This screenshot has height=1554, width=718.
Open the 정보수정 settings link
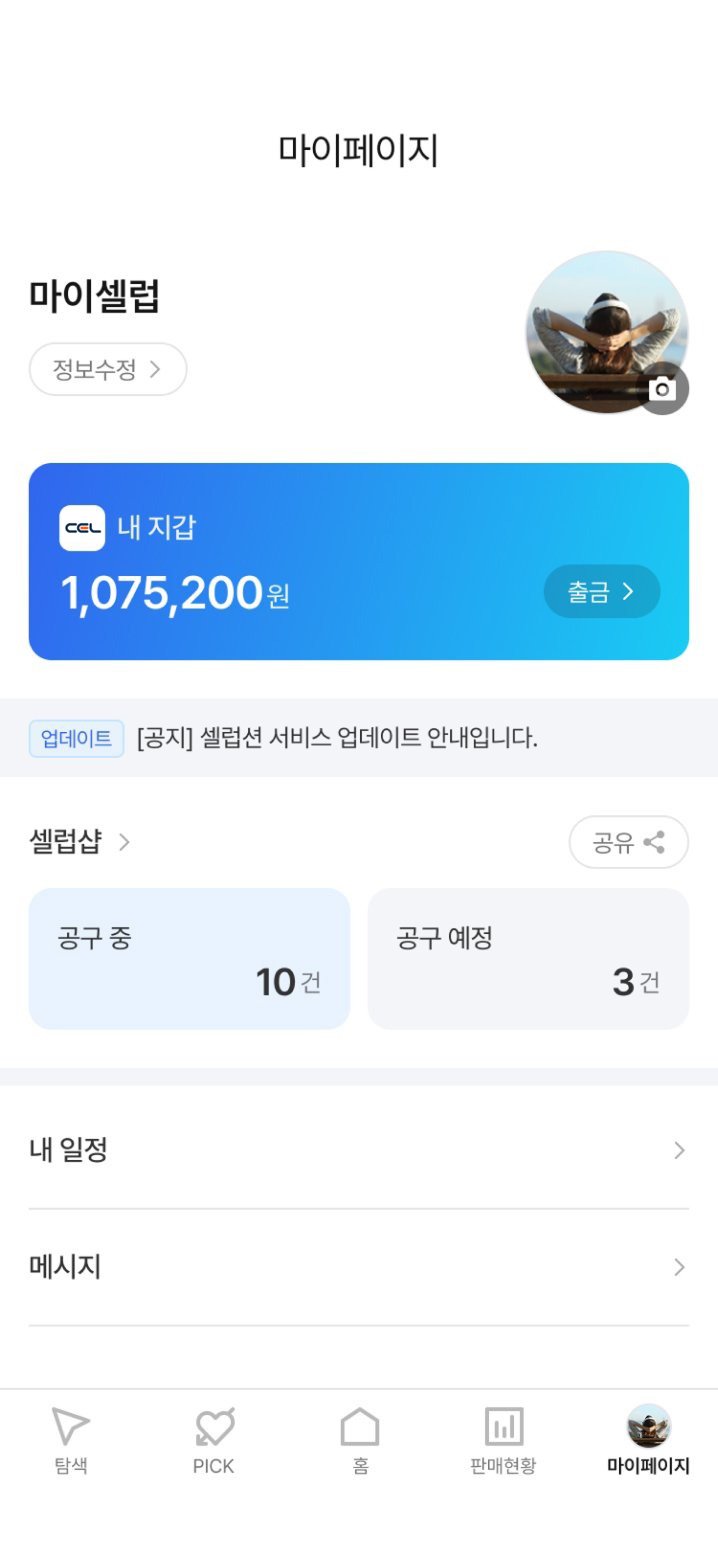tap(106, 369)
